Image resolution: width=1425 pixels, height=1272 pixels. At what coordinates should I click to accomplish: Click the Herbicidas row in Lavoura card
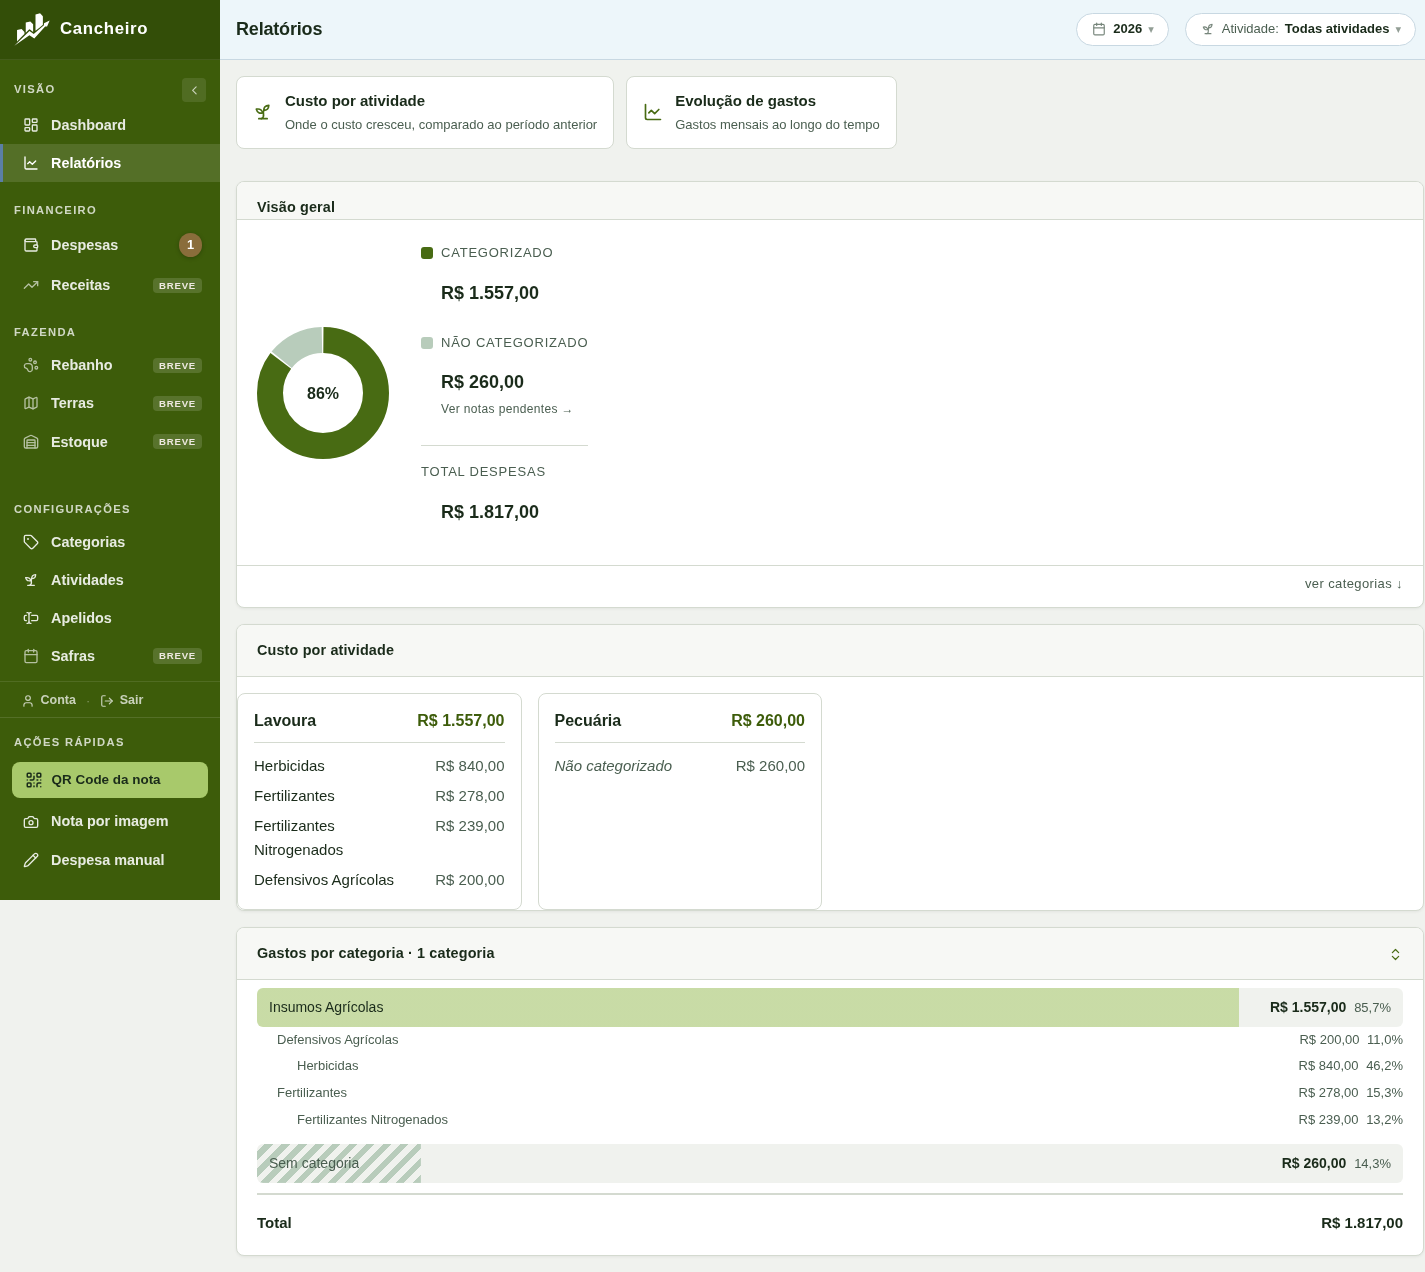pos(379,766)
